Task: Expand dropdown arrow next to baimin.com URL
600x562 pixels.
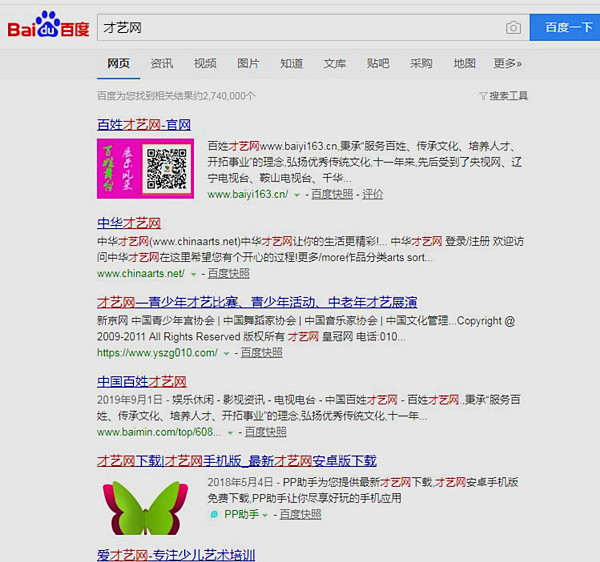Action: tap(230, 433)
